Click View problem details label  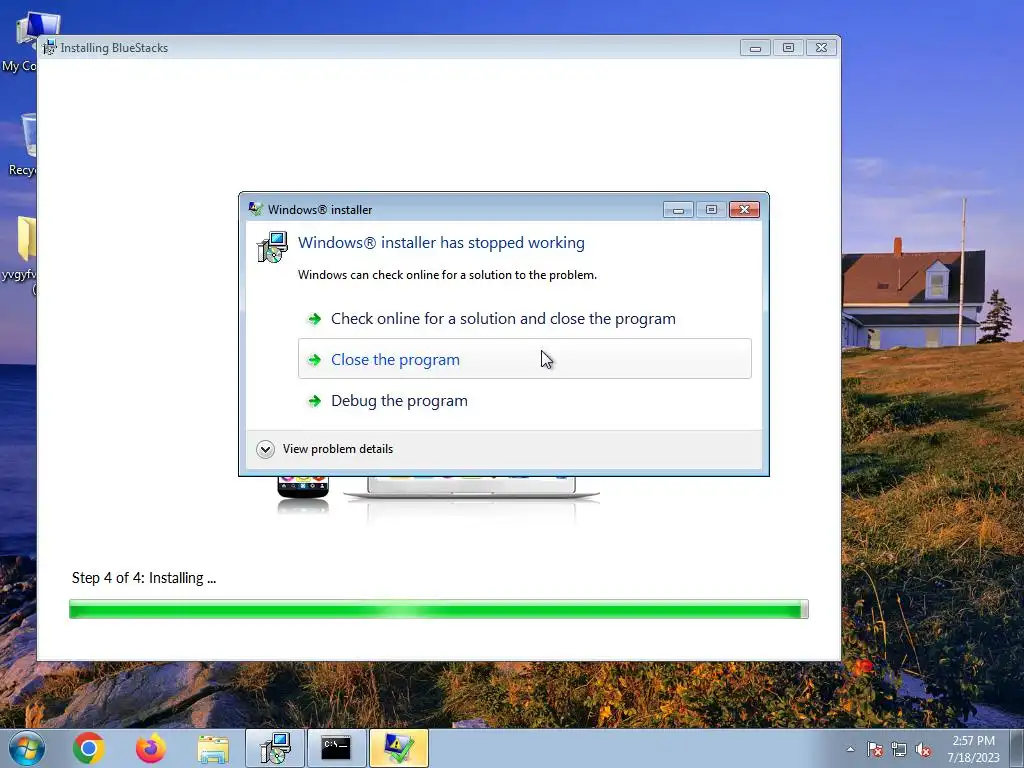(x=338, y=449)
